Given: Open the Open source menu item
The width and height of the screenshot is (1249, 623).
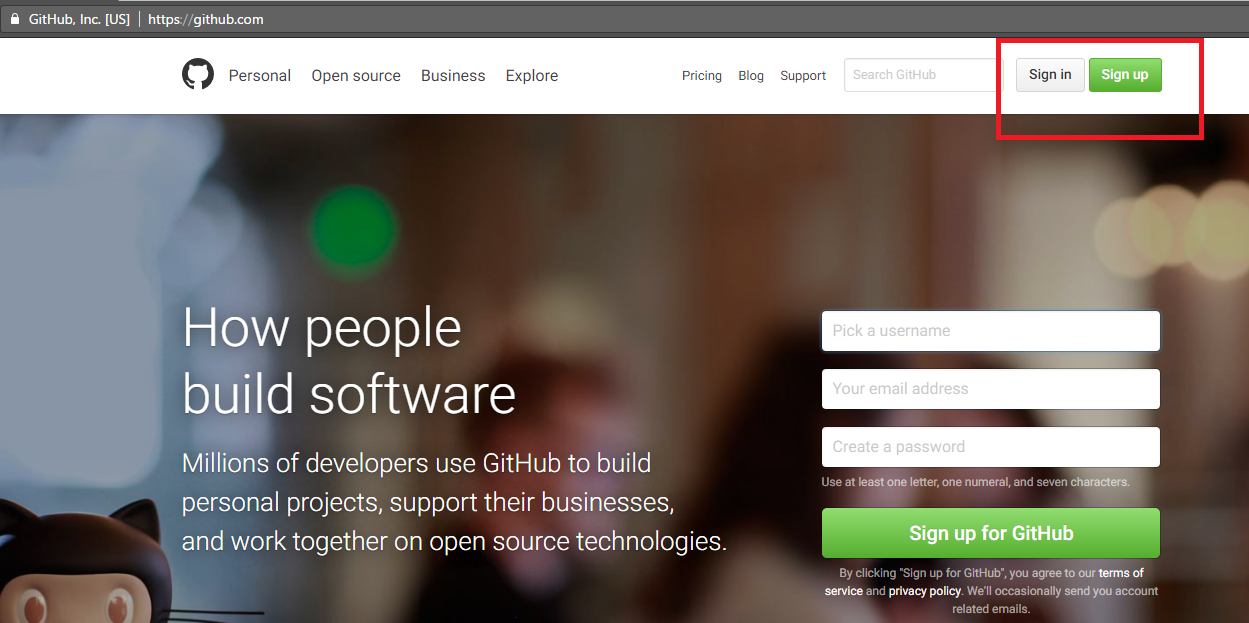Looking at the screenshot, I should click(356, 75).
